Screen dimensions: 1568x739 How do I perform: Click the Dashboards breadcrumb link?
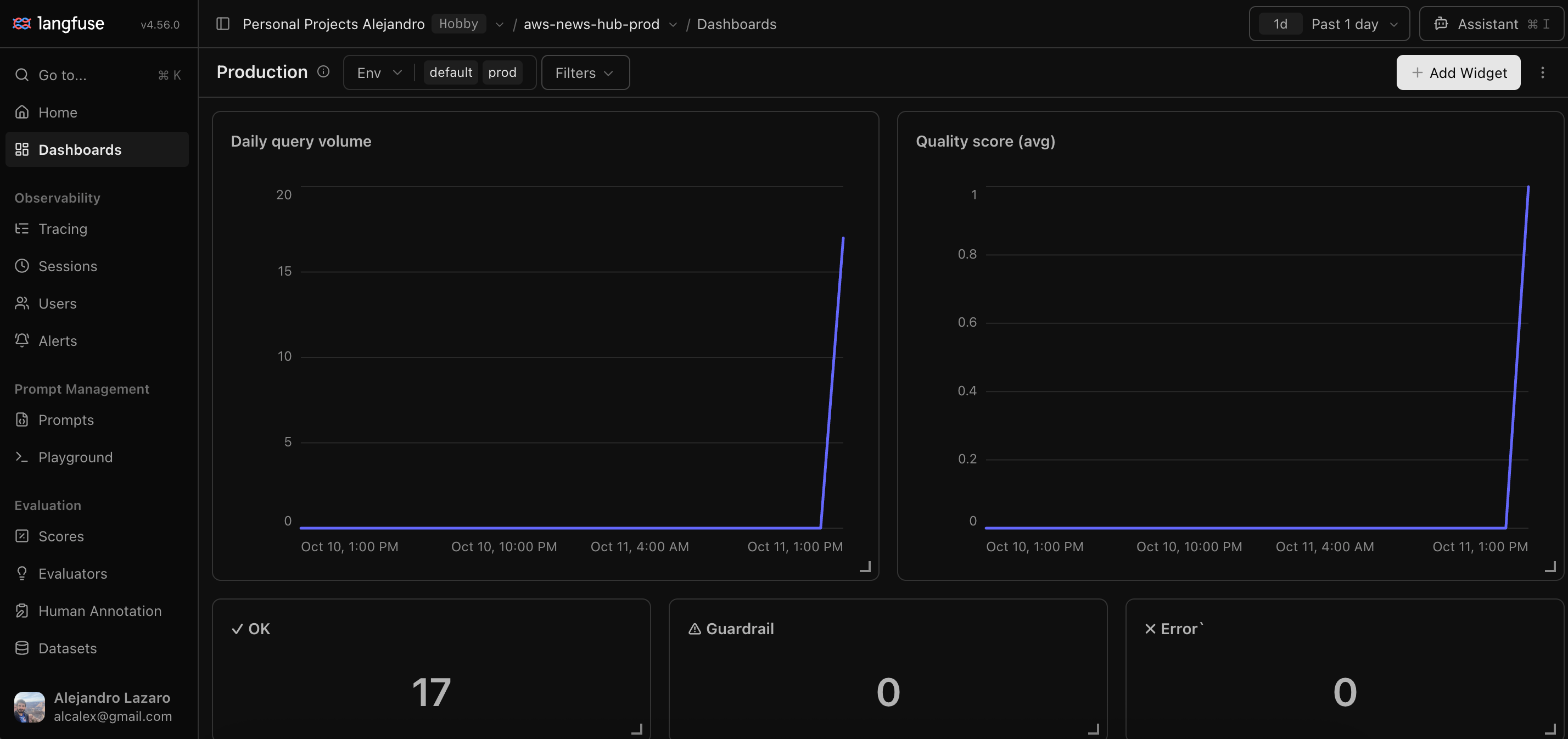coord(737,24)
